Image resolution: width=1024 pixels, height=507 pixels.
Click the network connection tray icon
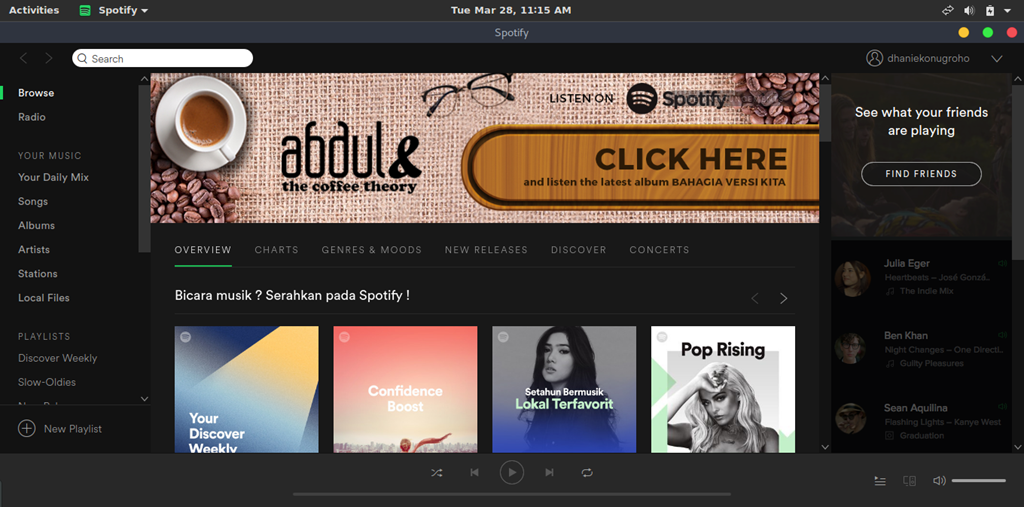(948, 10)
